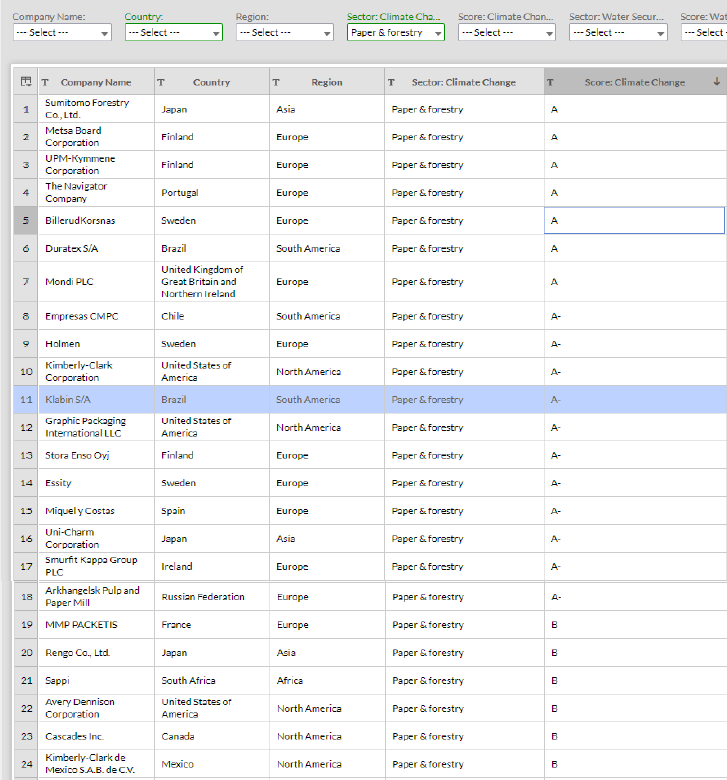Click Kimberly-Clark de Mexico S.A.B. de C.V. cell
The width and height of the screenshot is (727, 780).
pyautogui.click(x=97, y=764)
